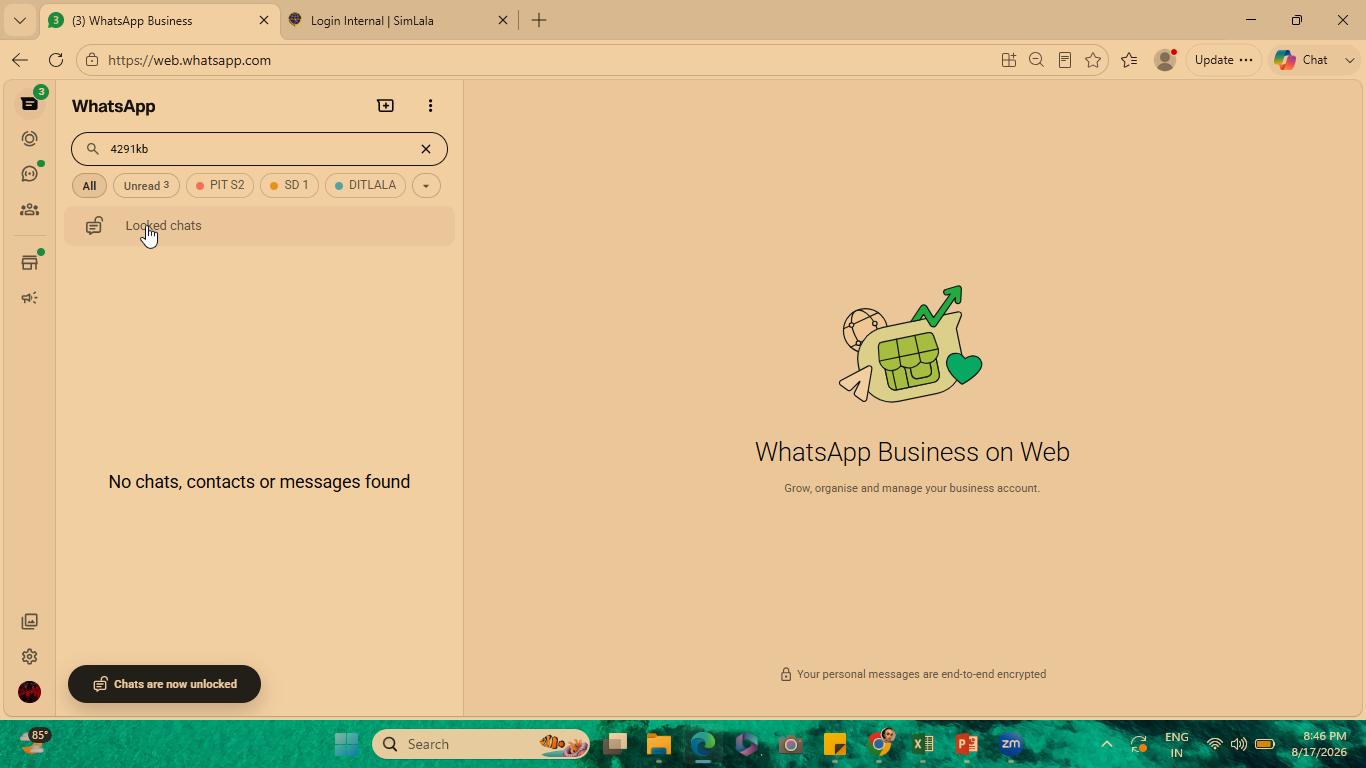Open WhatsApp settings gear icon
Viewport: 1366px width, 768px height.
click(30, 657)
